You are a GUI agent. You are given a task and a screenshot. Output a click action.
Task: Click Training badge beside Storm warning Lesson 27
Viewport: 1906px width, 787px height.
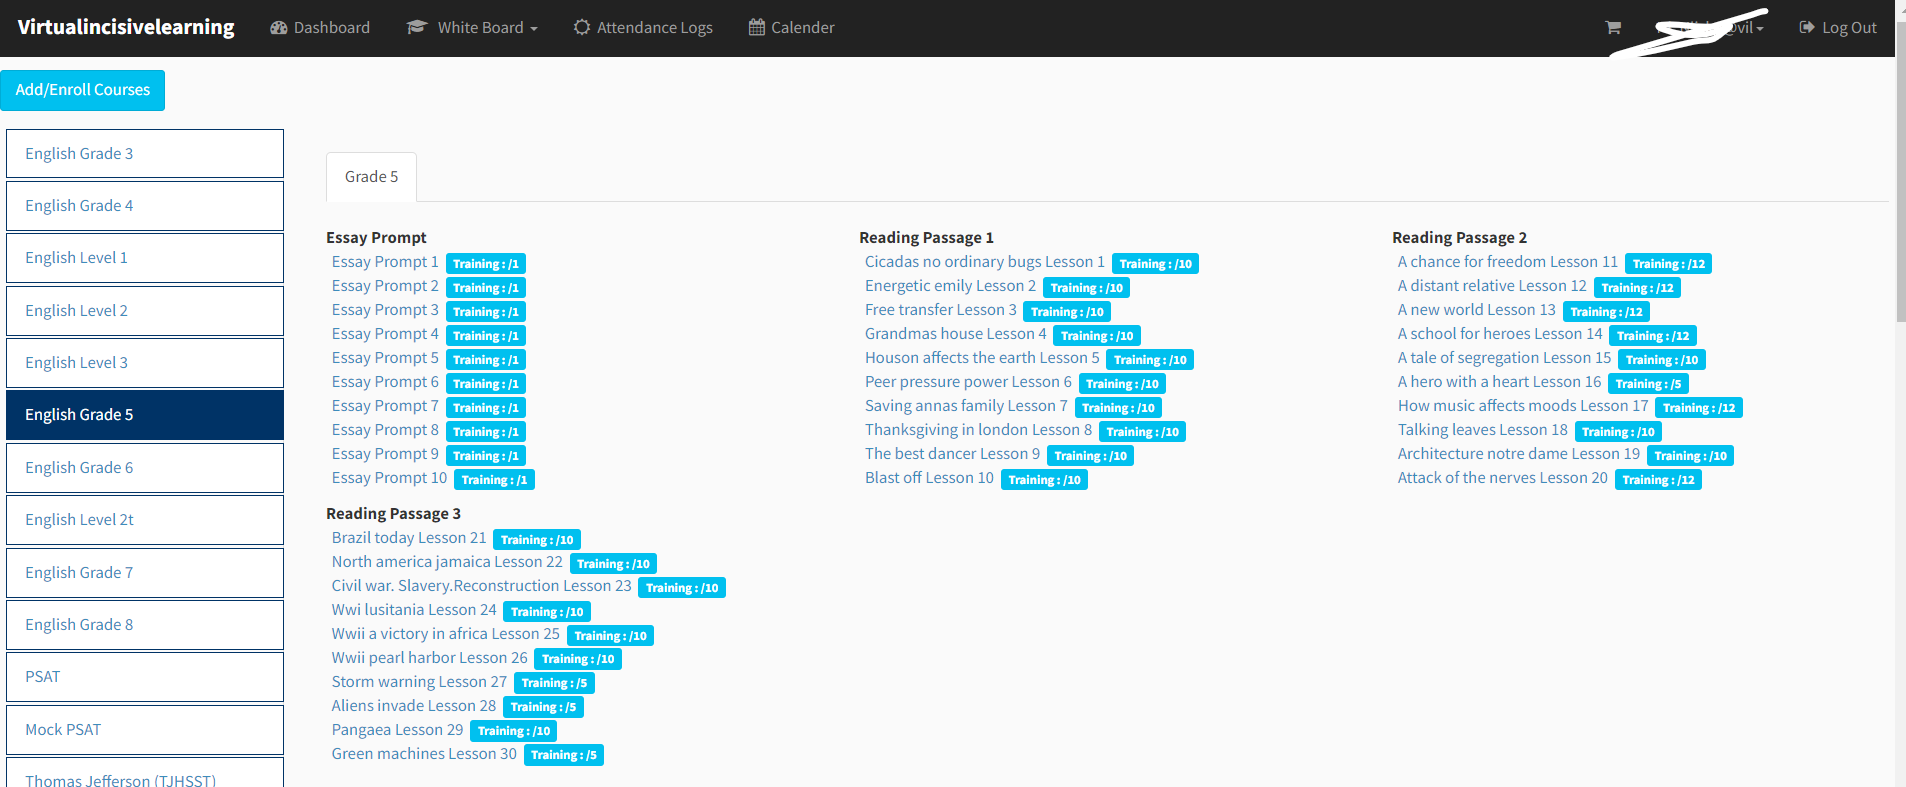click(554, 683)
